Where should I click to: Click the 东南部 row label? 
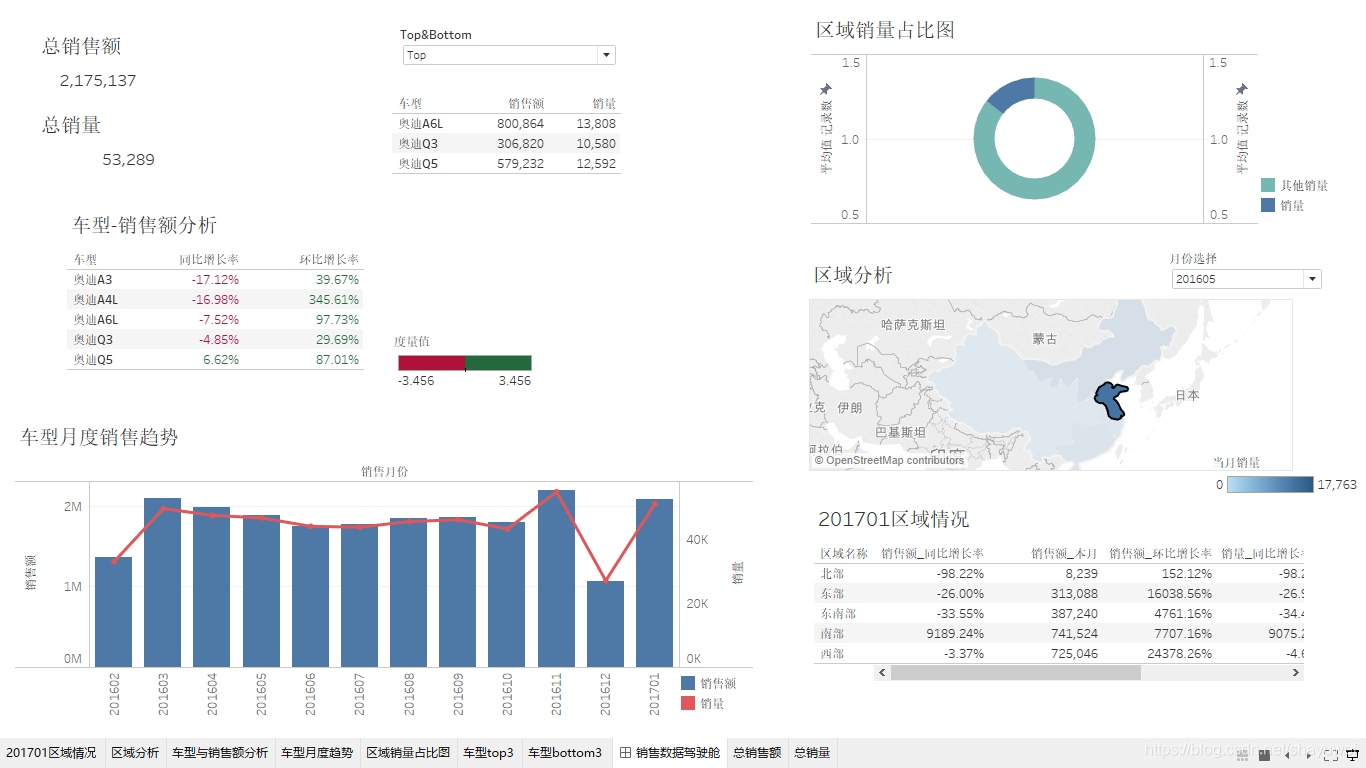838,613
